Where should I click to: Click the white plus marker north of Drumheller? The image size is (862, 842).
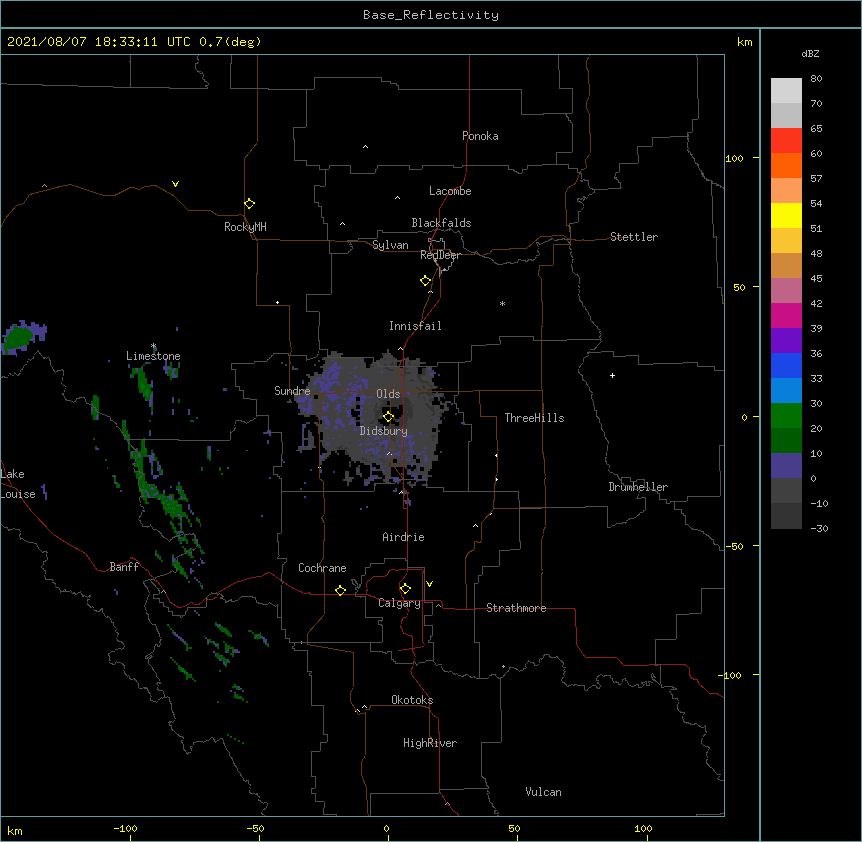pos(612,375)
